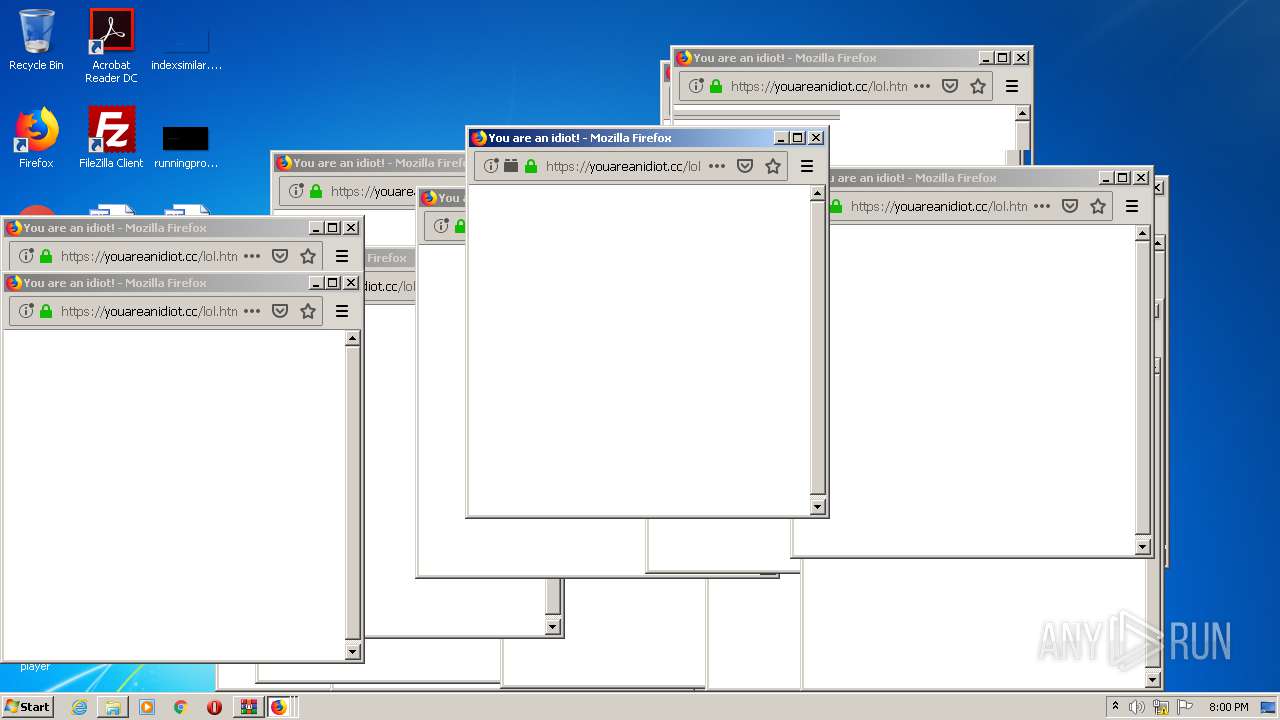The width and height of the screenshot is (1280, 720).
Task: Open Windows Media Player taskbar icon
Action: [x=147, y=707]
